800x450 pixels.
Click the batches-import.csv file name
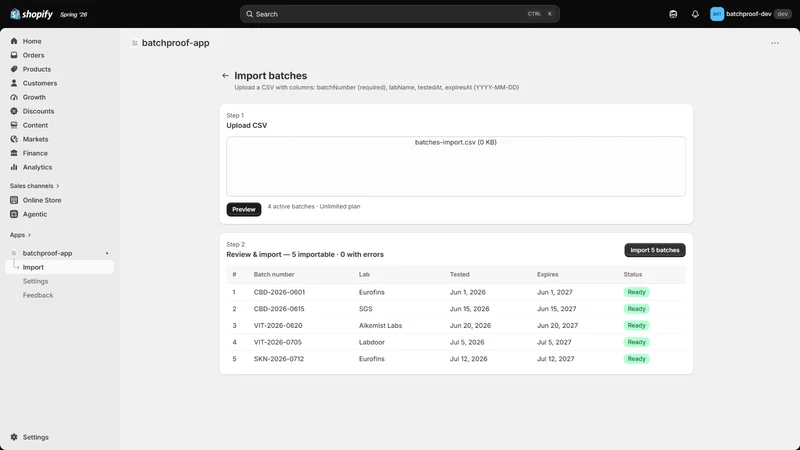tap(455, 142)
